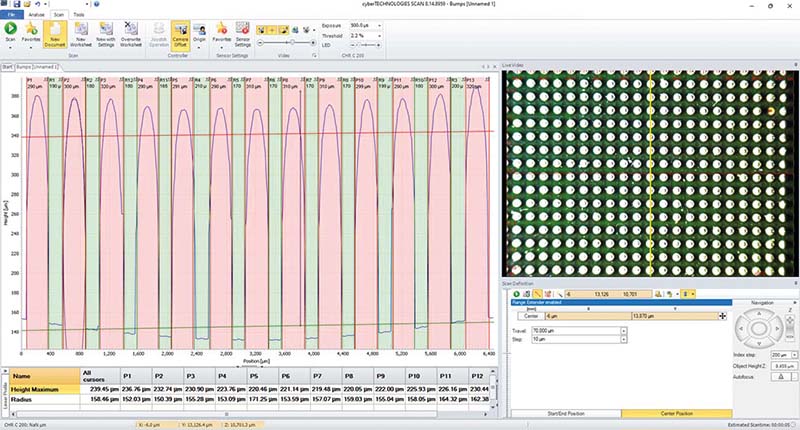Switch to Center Position tab
Screen dimensions: 800x430
[677, 413]
